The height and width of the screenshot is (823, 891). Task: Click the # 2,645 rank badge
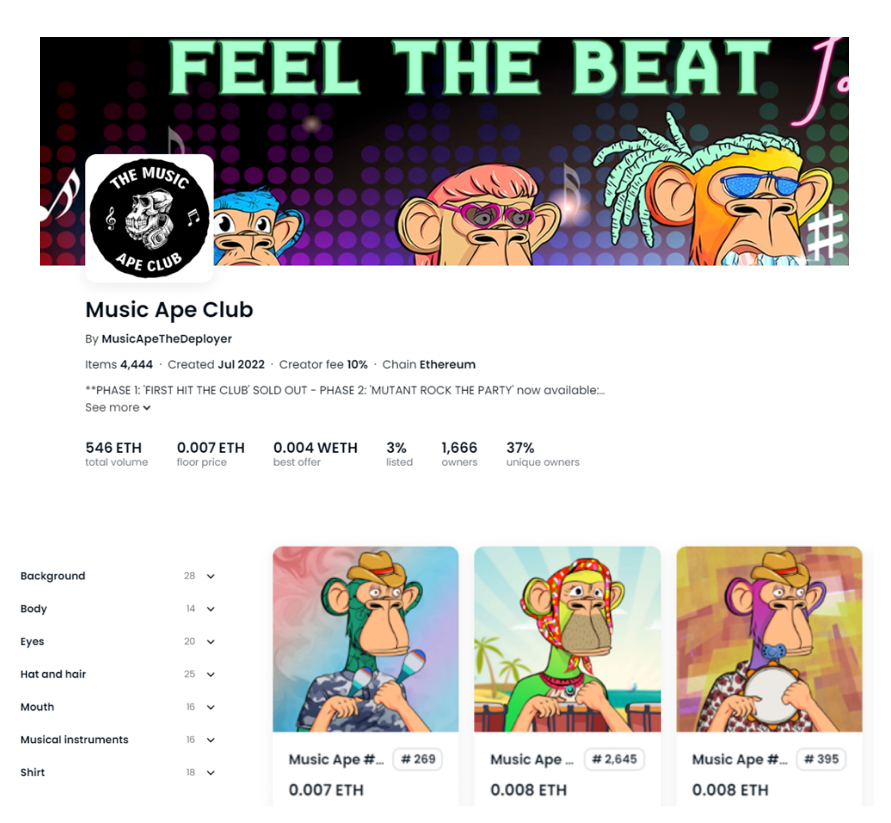[614, 759]
